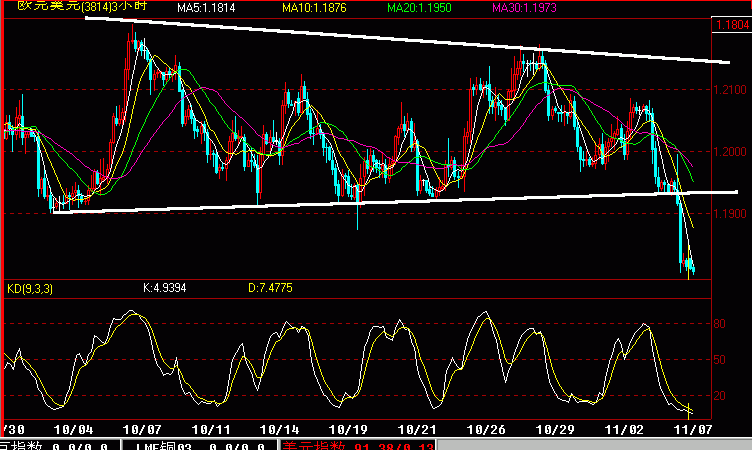Click the 10/04 date on the time axis
752x450 pixels.
(x=73, y=429)
